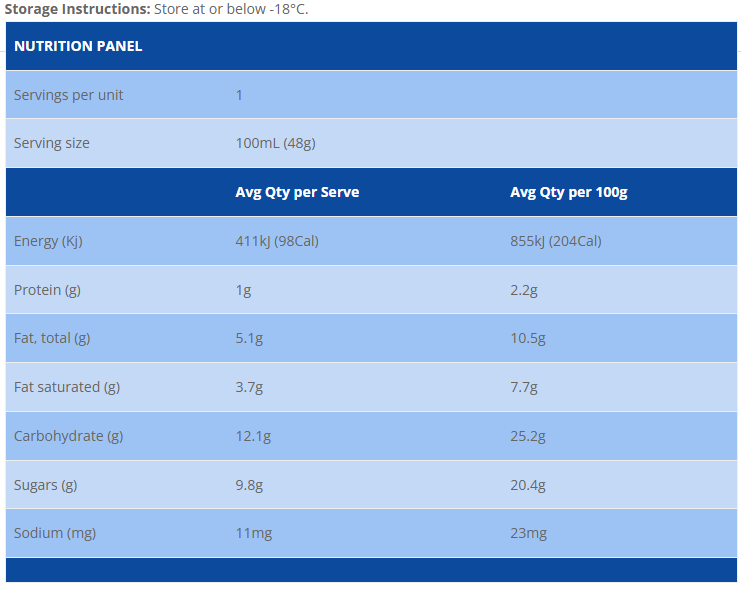Click the Energy (Kj) row label
The height and width of the screenshot is (589, 741).
point(48,241)
